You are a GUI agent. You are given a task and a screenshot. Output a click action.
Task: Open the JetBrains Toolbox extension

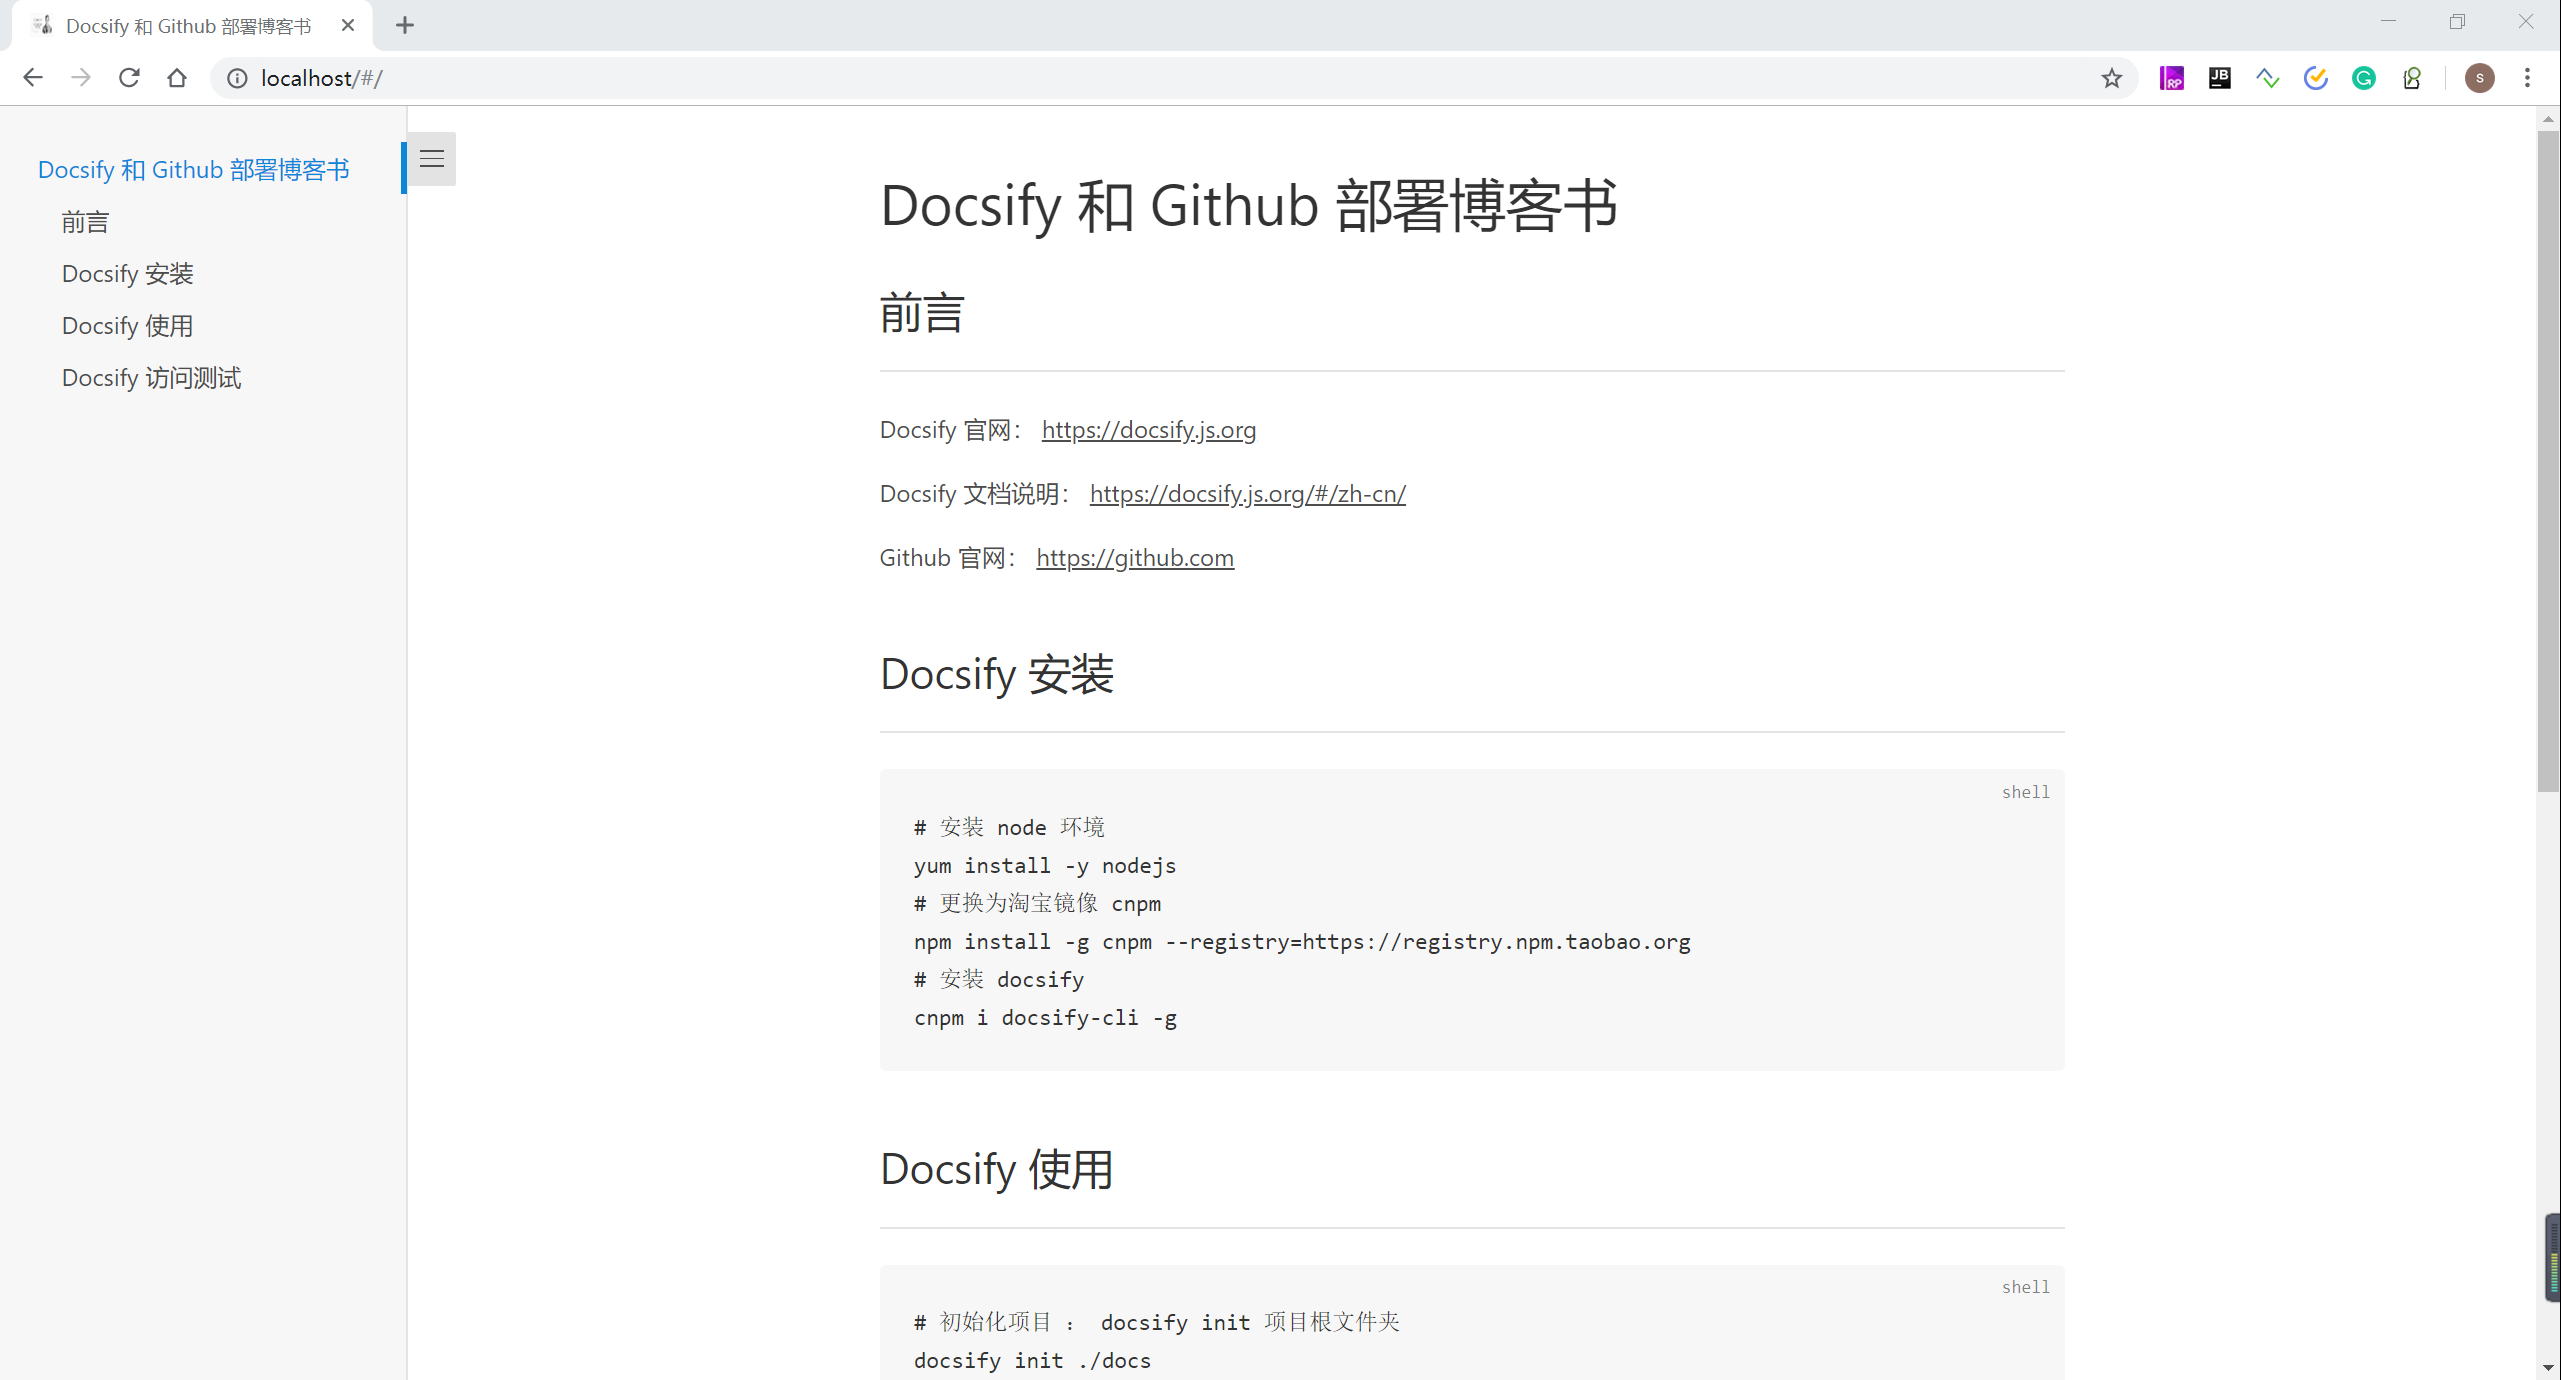[x=2219, y=77]
